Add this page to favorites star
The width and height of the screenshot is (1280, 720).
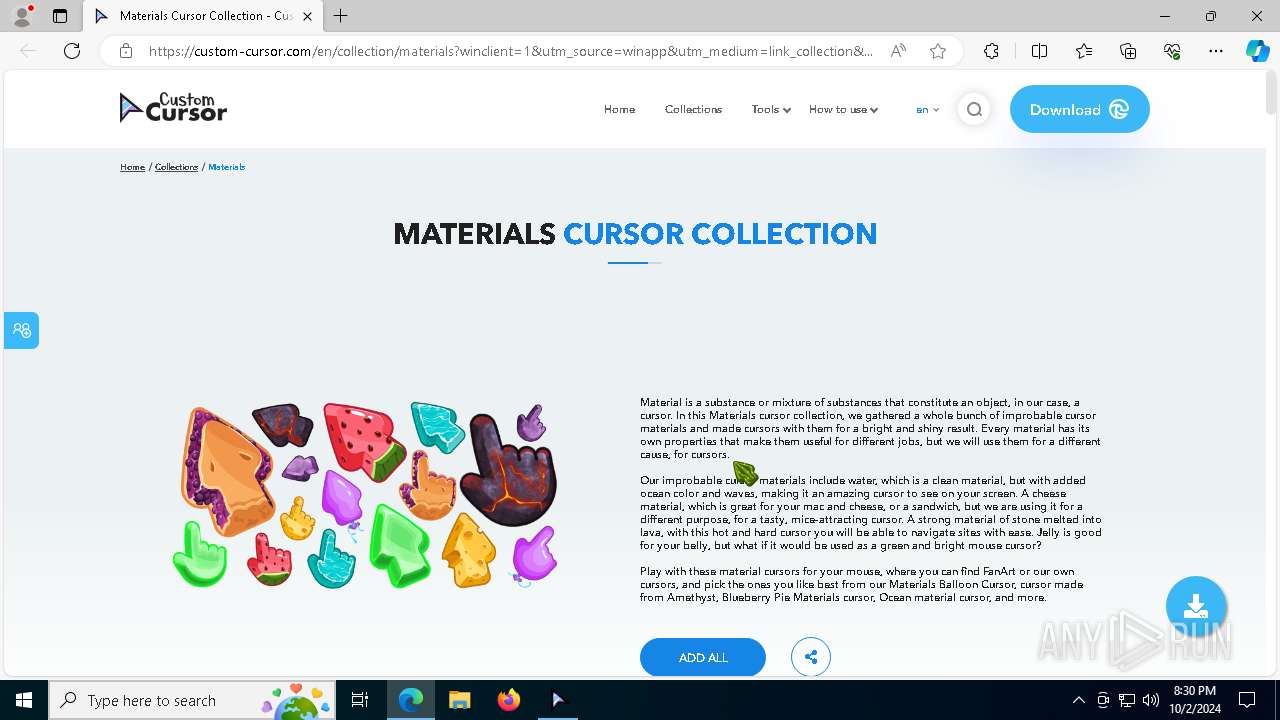tap(938, 51)
